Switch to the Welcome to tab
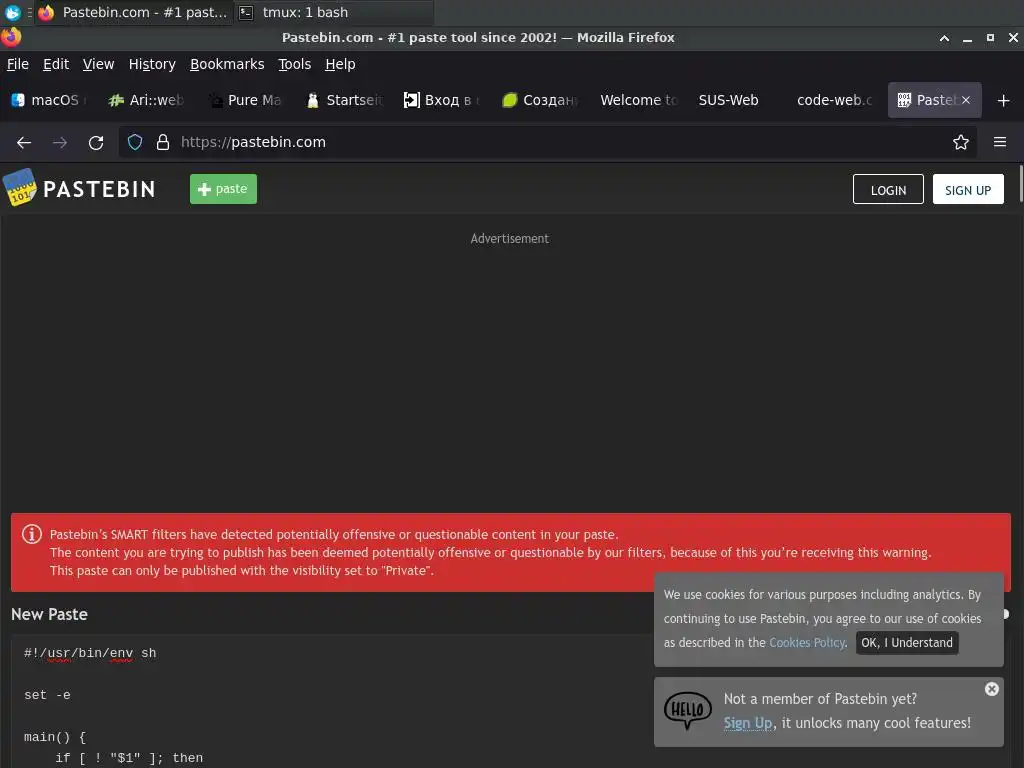This screenshot has width=1024, height=768. [x=640, y=100]
